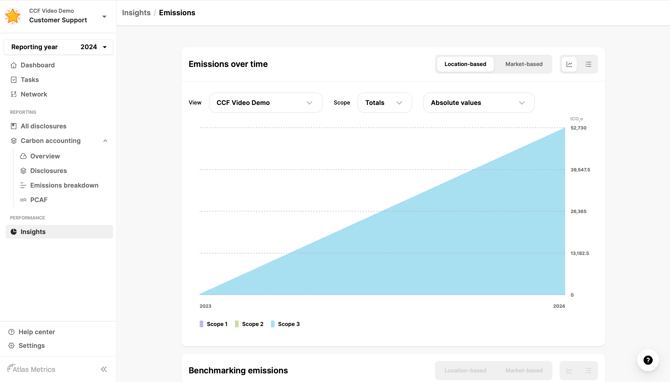Click the Settings gear icon

coord(12,345)
